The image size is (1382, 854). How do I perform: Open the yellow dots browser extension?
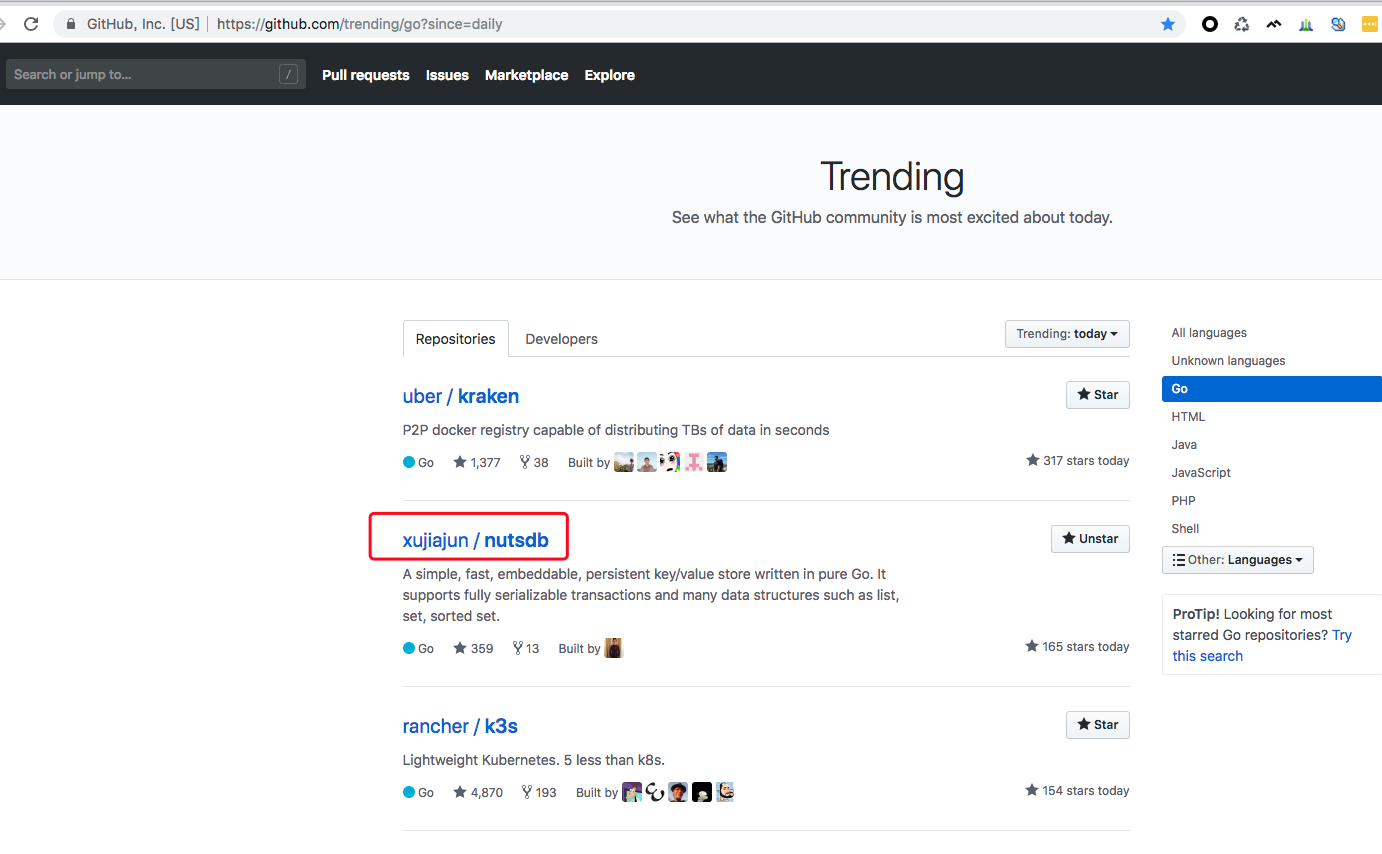click(x=1370, y=24)
